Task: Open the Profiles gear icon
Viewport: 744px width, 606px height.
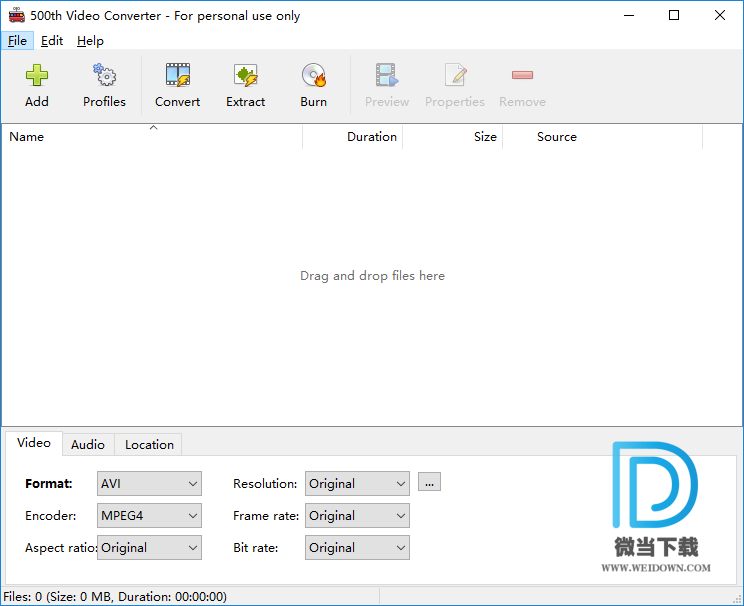Action: point(104,75)
